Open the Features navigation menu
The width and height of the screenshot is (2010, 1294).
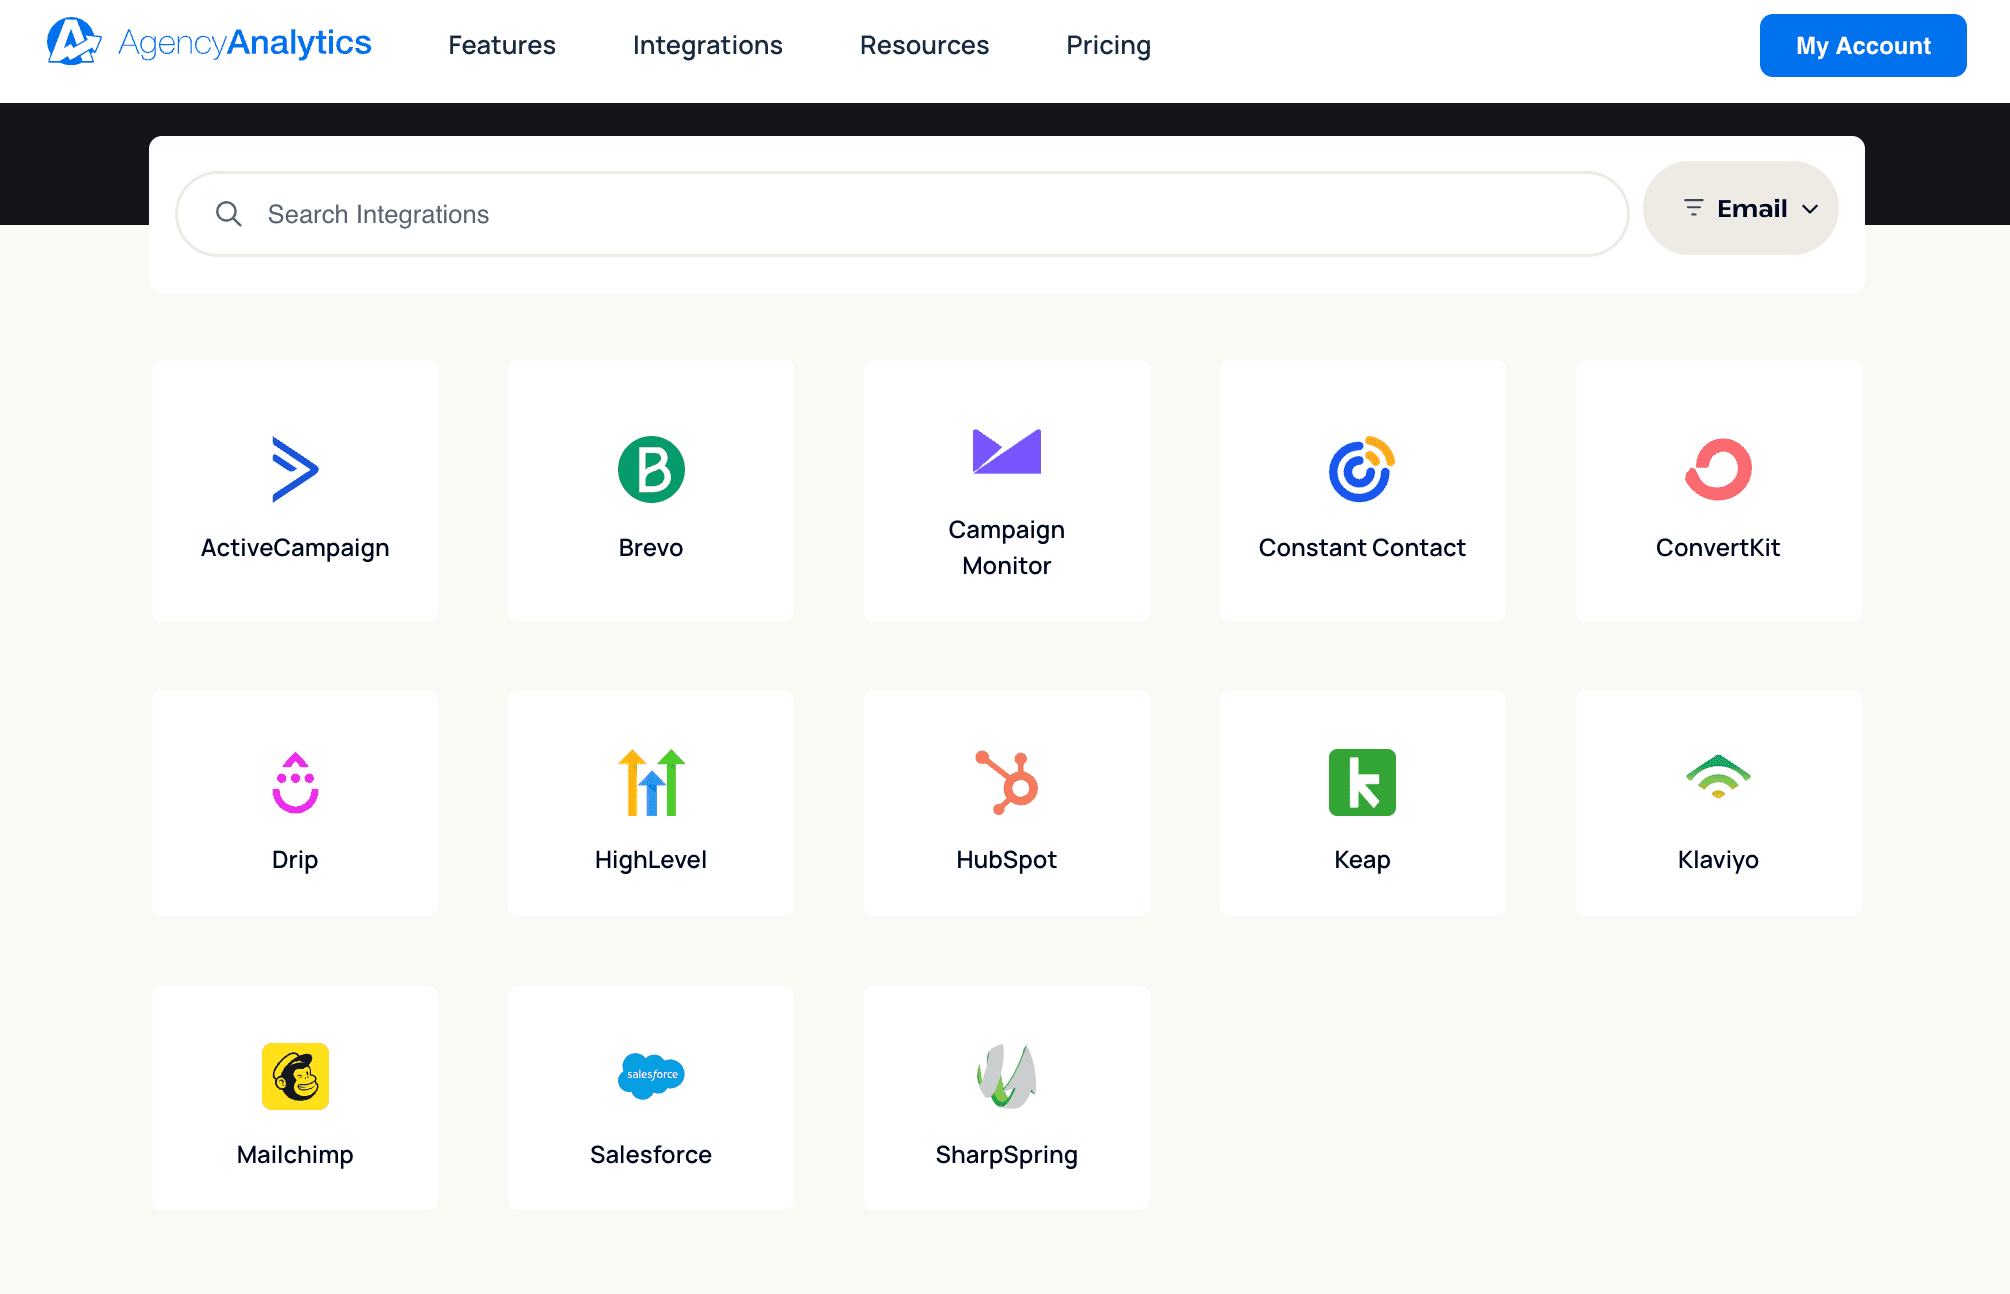501,45
